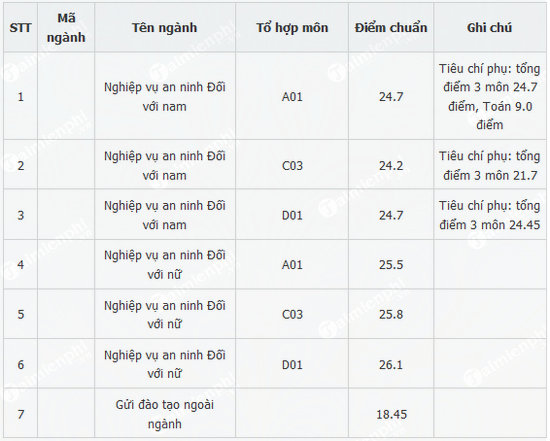Select the Ghi chú column header
Image resolution: width=550 pixels, height=441 pixels.
pyautogui.click(x=490, y=27)
